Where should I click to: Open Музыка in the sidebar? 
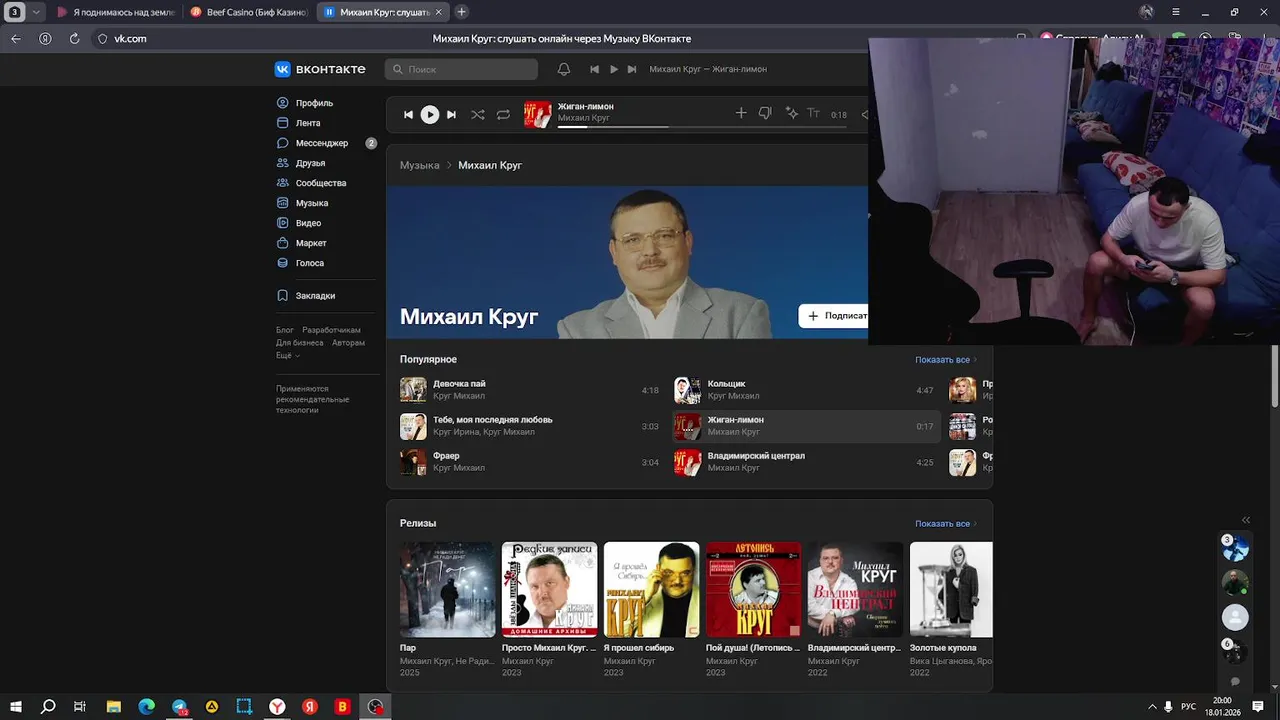pos(312,203)
